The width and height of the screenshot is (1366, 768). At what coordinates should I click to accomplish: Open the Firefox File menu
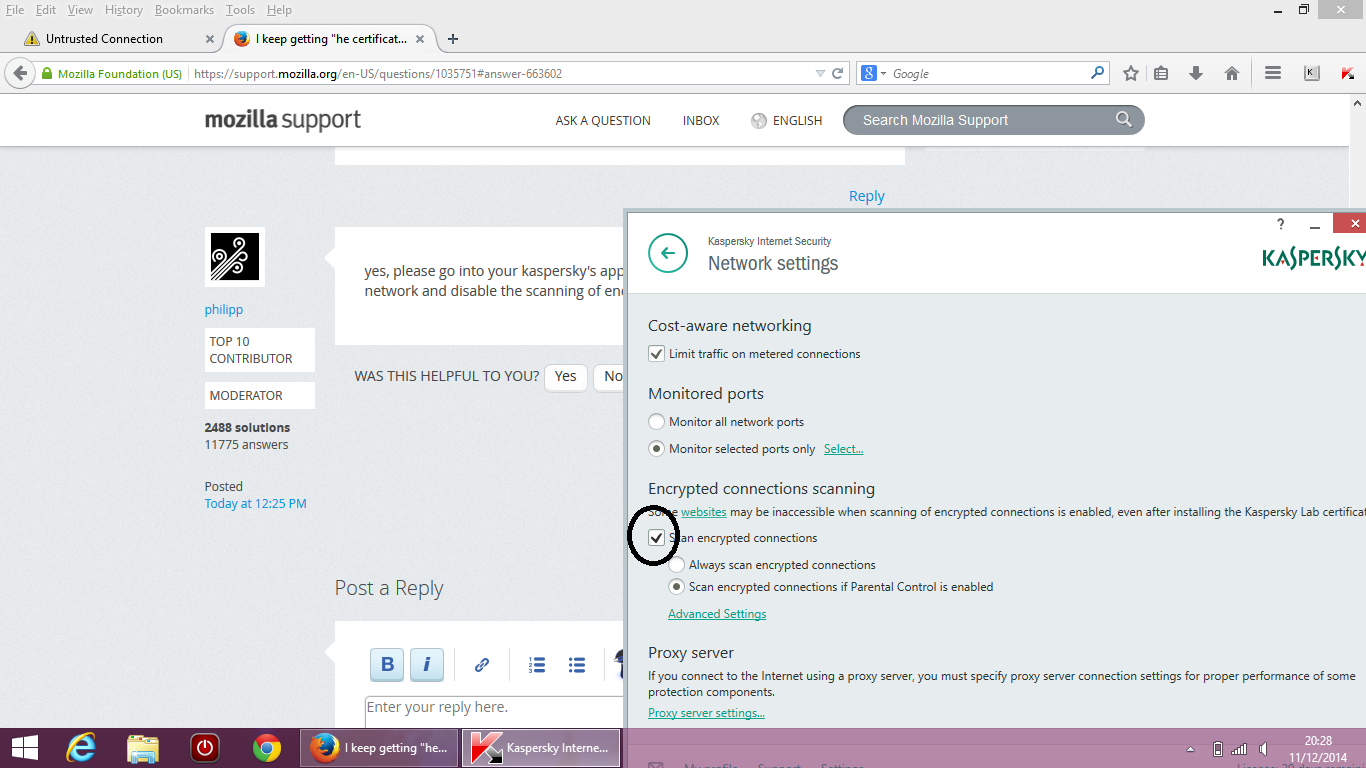[x=15, y=10]
